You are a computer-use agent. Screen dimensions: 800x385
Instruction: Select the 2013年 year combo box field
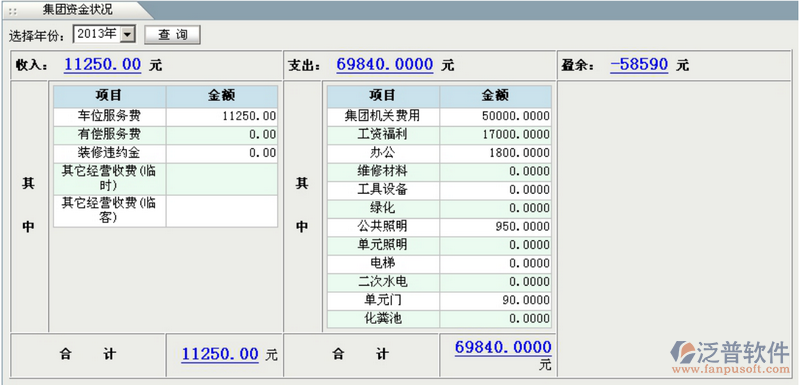tap(104, 35)
